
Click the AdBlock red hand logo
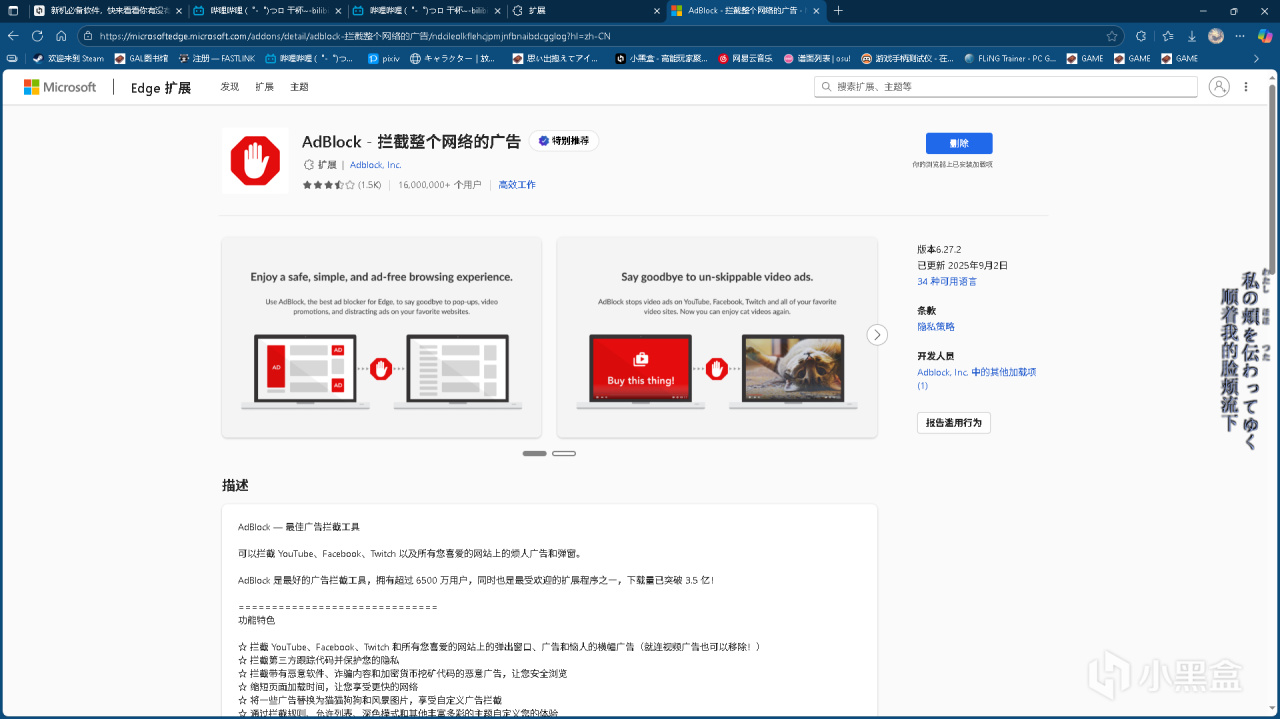point(255,160)
